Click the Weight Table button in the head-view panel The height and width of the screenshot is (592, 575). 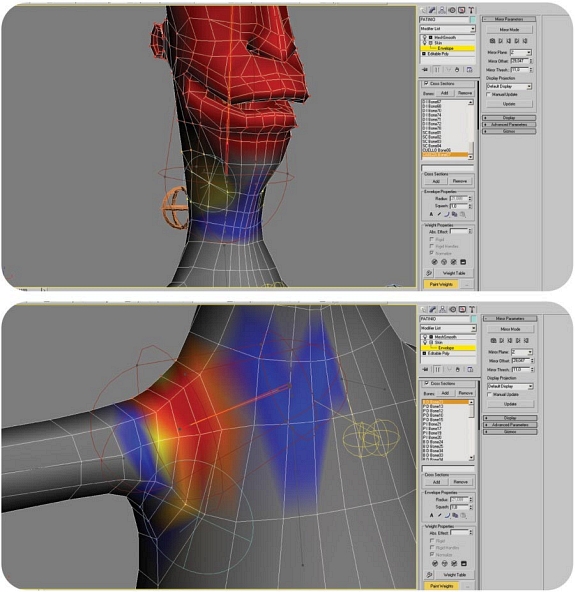coord(454,273)
